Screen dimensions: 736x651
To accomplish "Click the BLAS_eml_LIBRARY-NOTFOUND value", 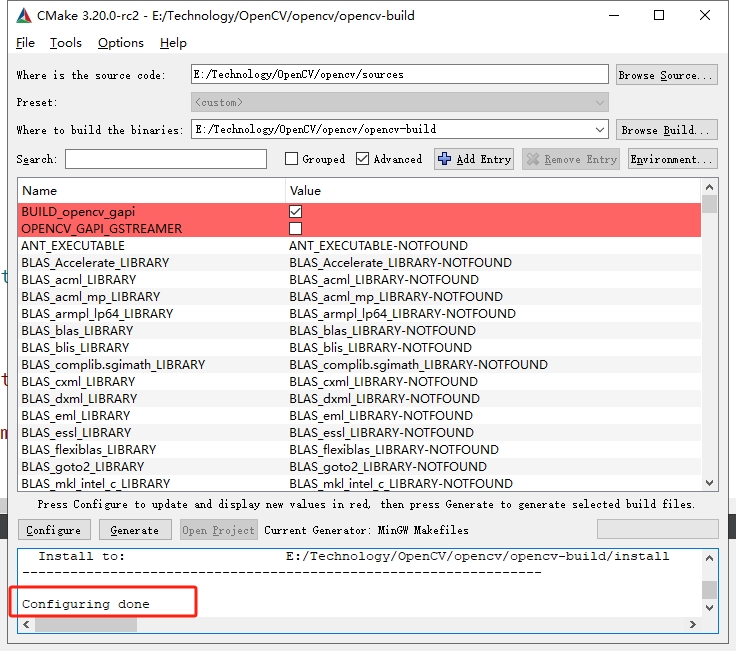I will click(381, 416).
